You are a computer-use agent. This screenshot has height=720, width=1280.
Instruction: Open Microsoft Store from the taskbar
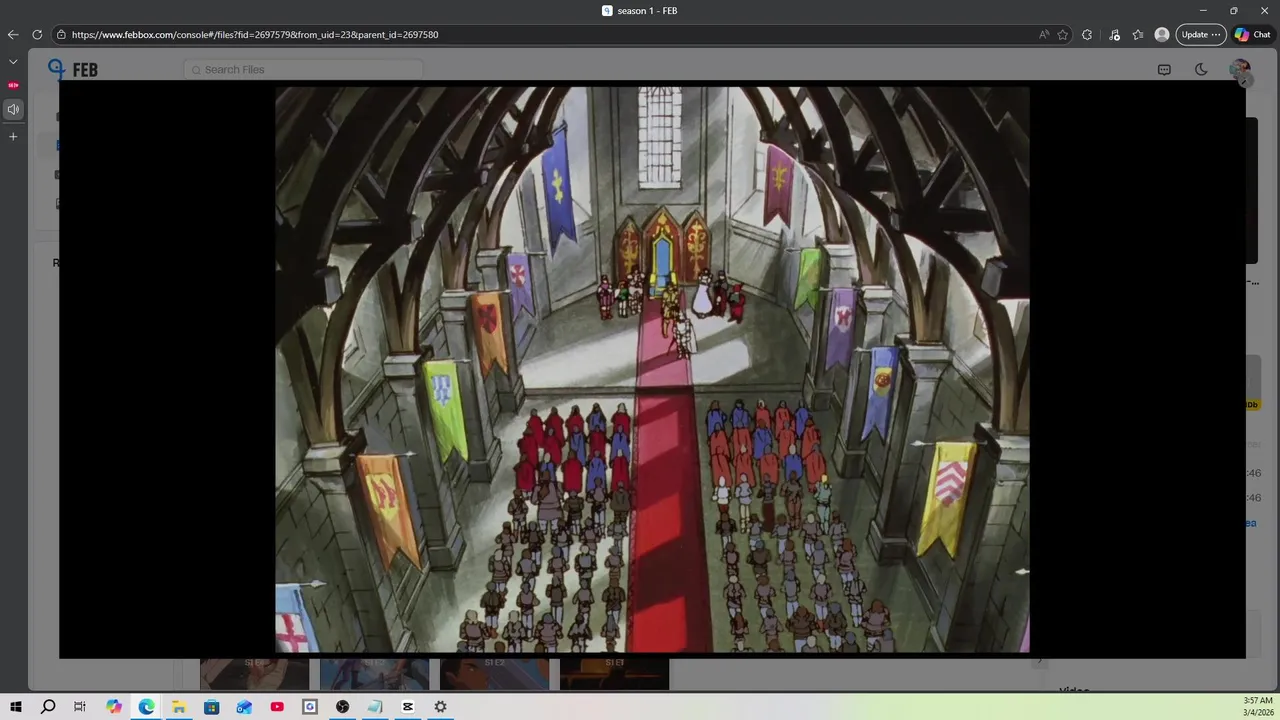click(x=212, y=707)
